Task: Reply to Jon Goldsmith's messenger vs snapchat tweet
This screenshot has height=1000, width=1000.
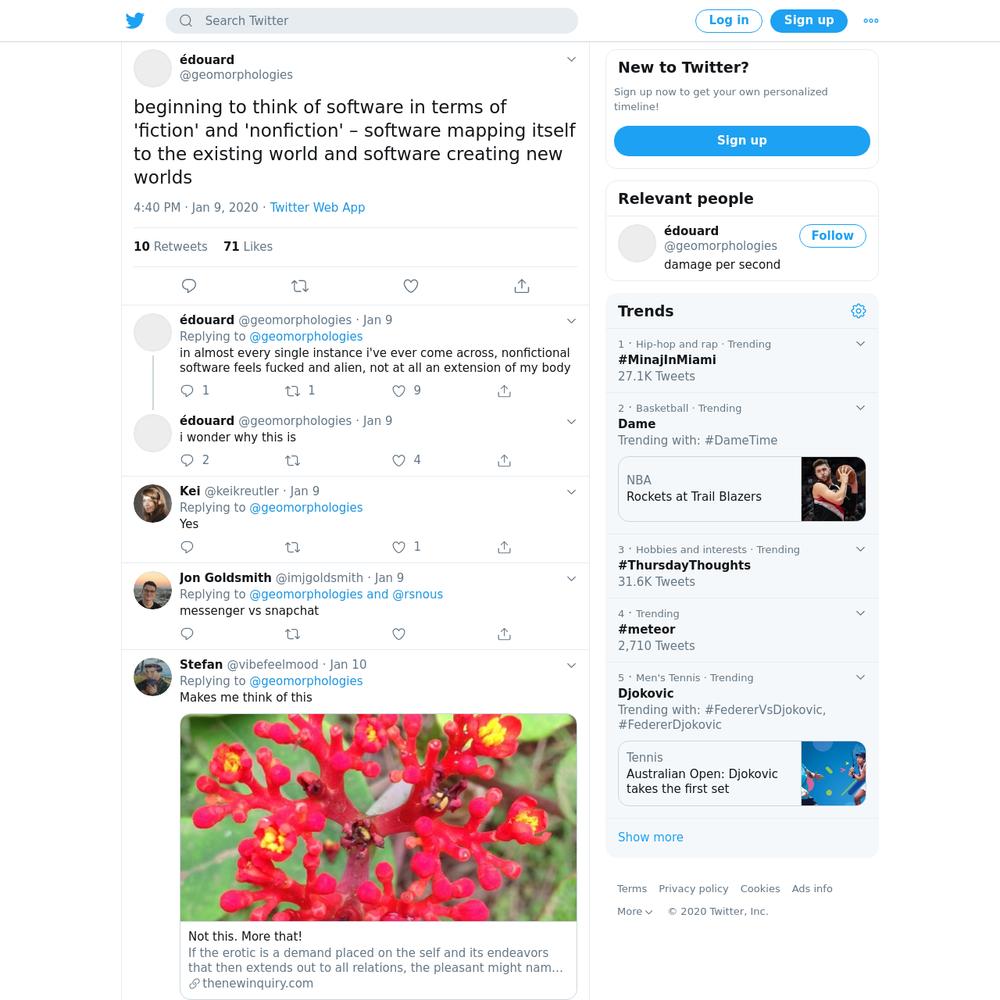Action: coord(187,634)
